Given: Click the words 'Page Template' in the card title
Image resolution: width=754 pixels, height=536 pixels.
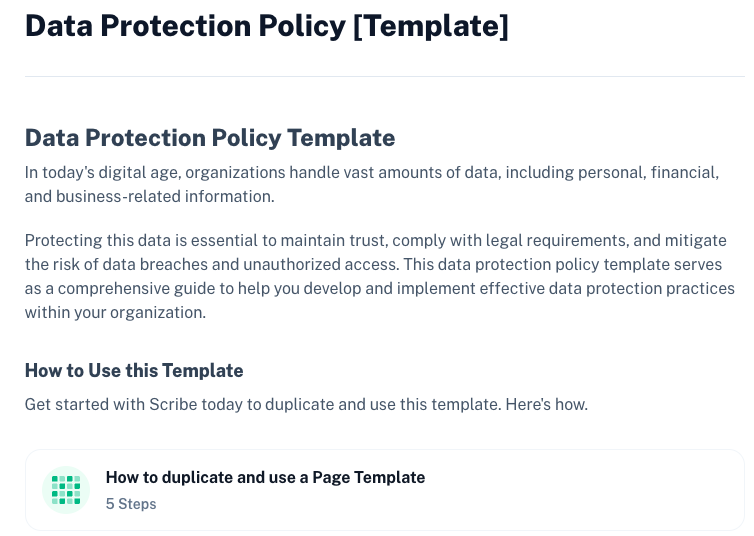Looking at the screenshot, I should click(x=369, y=477).
